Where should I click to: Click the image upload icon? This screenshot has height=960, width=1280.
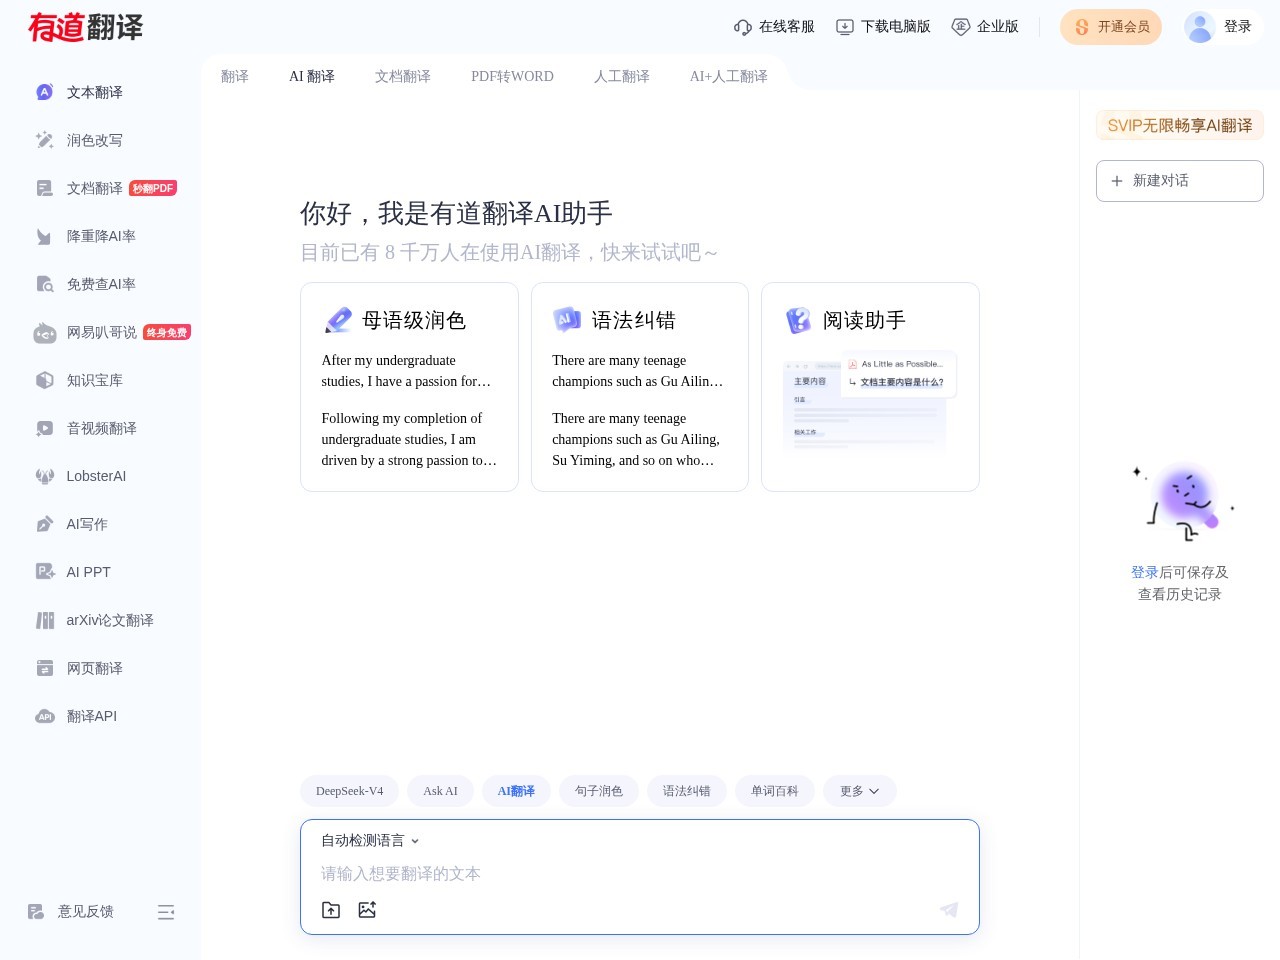tap(367, 910)
